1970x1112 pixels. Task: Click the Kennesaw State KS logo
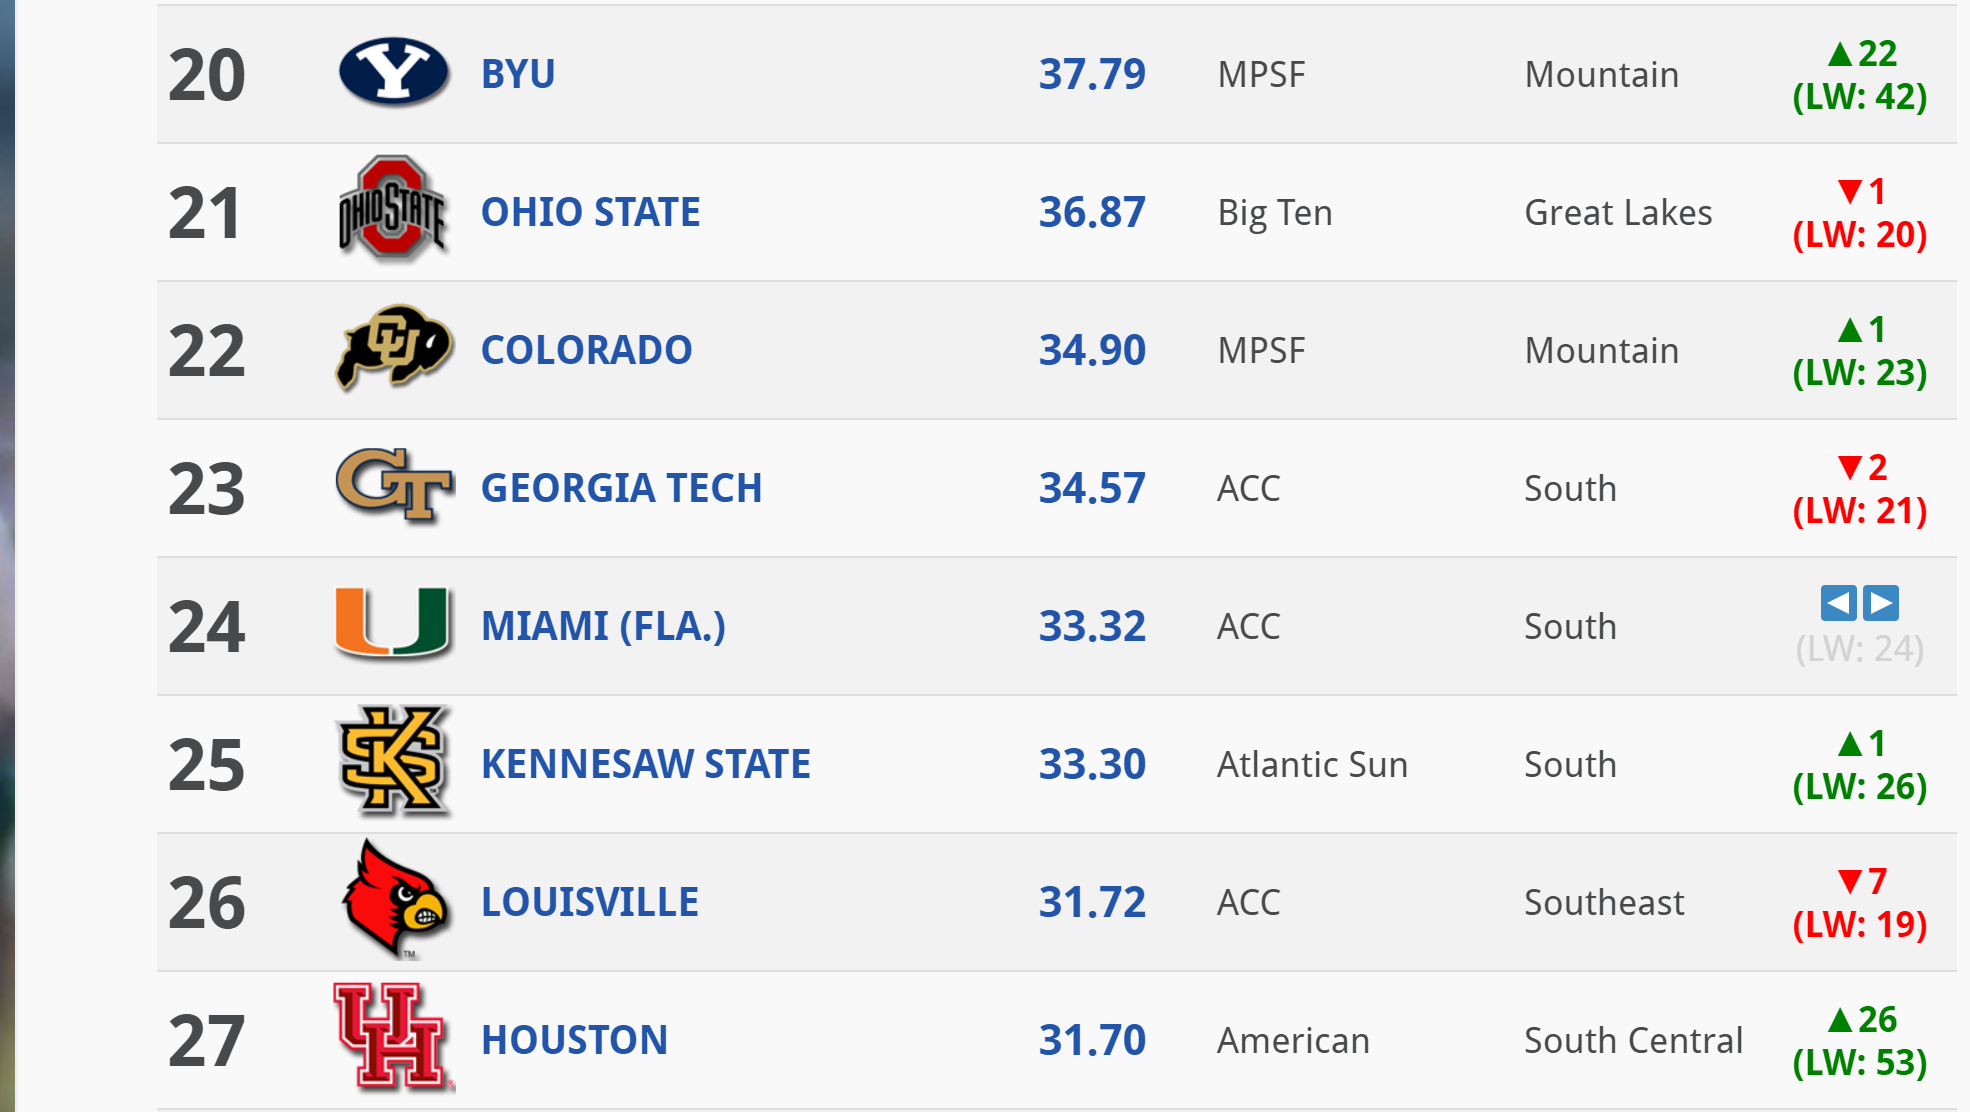tap(394, 764)
